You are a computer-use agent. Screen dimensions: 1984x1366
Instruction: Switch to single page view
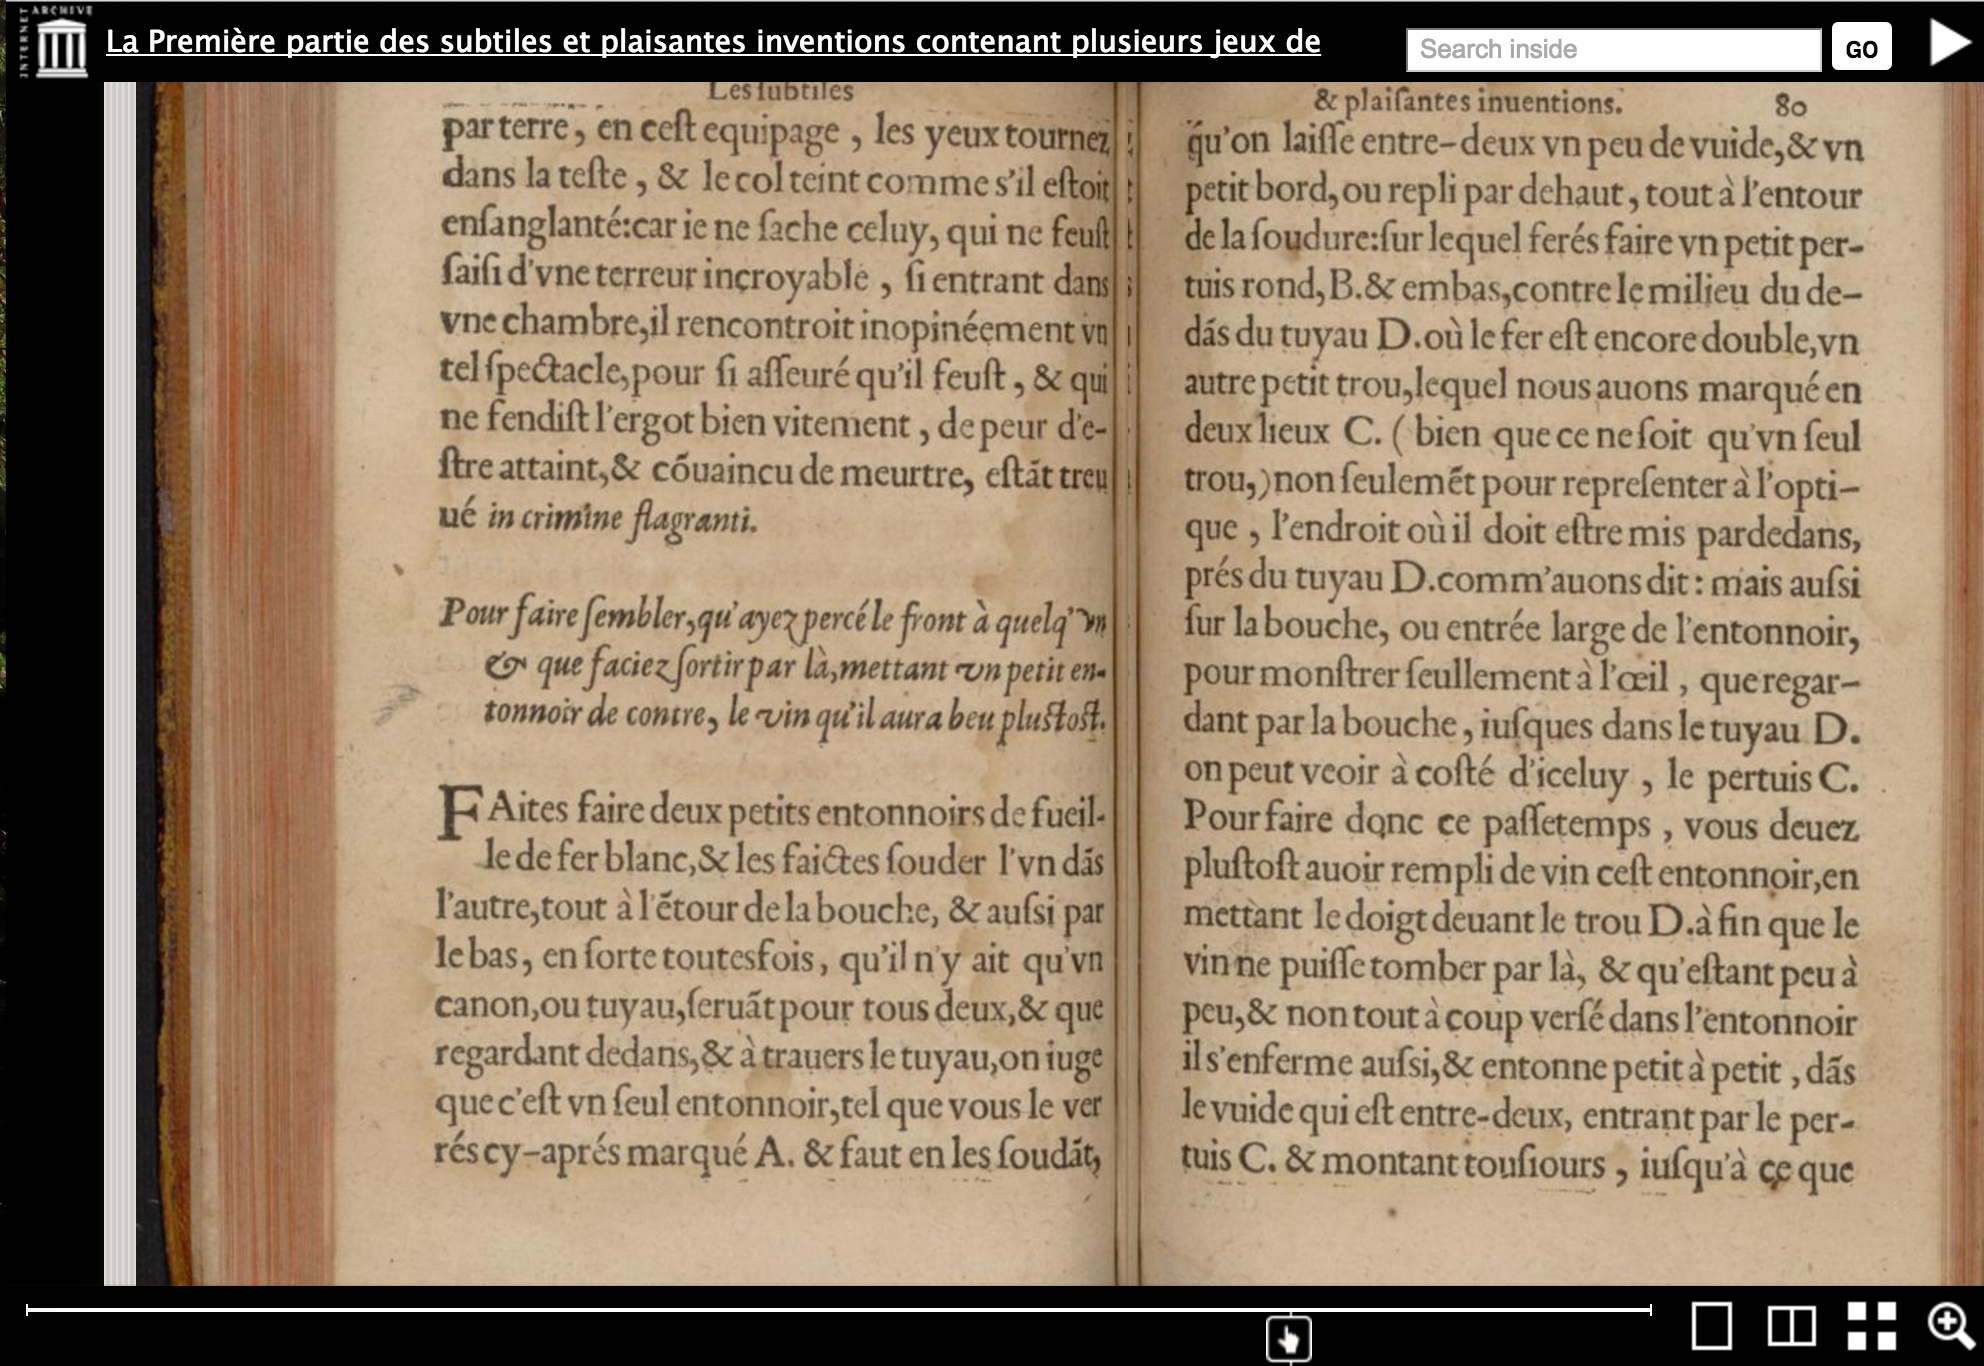tap(1711, 1326)
